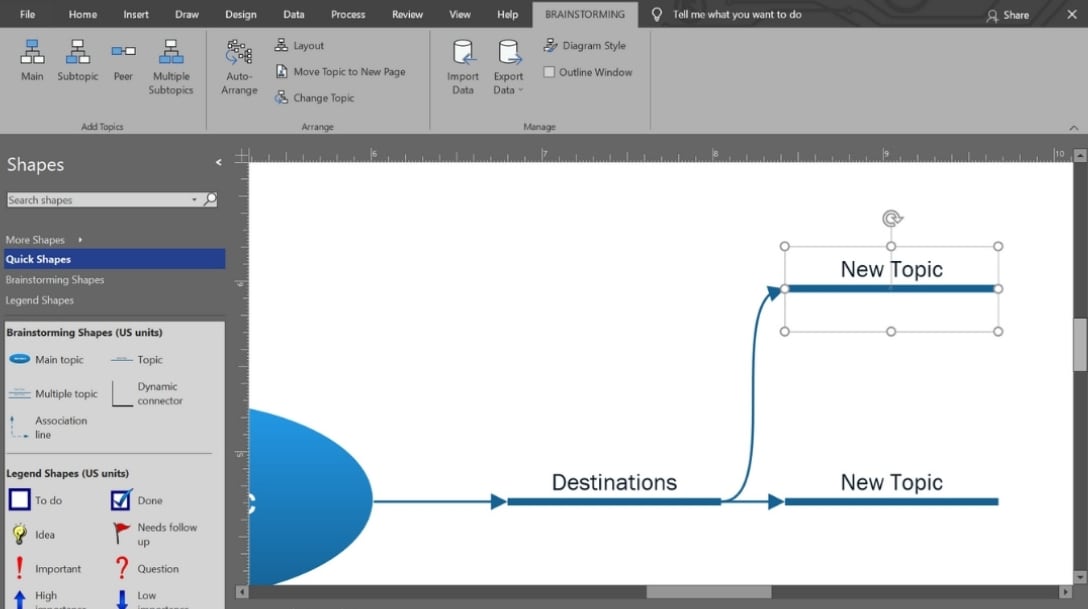The height and width of the screenshot is (609, 1088).
Task: Enable Outline Window checkbox
Action: 549,71
